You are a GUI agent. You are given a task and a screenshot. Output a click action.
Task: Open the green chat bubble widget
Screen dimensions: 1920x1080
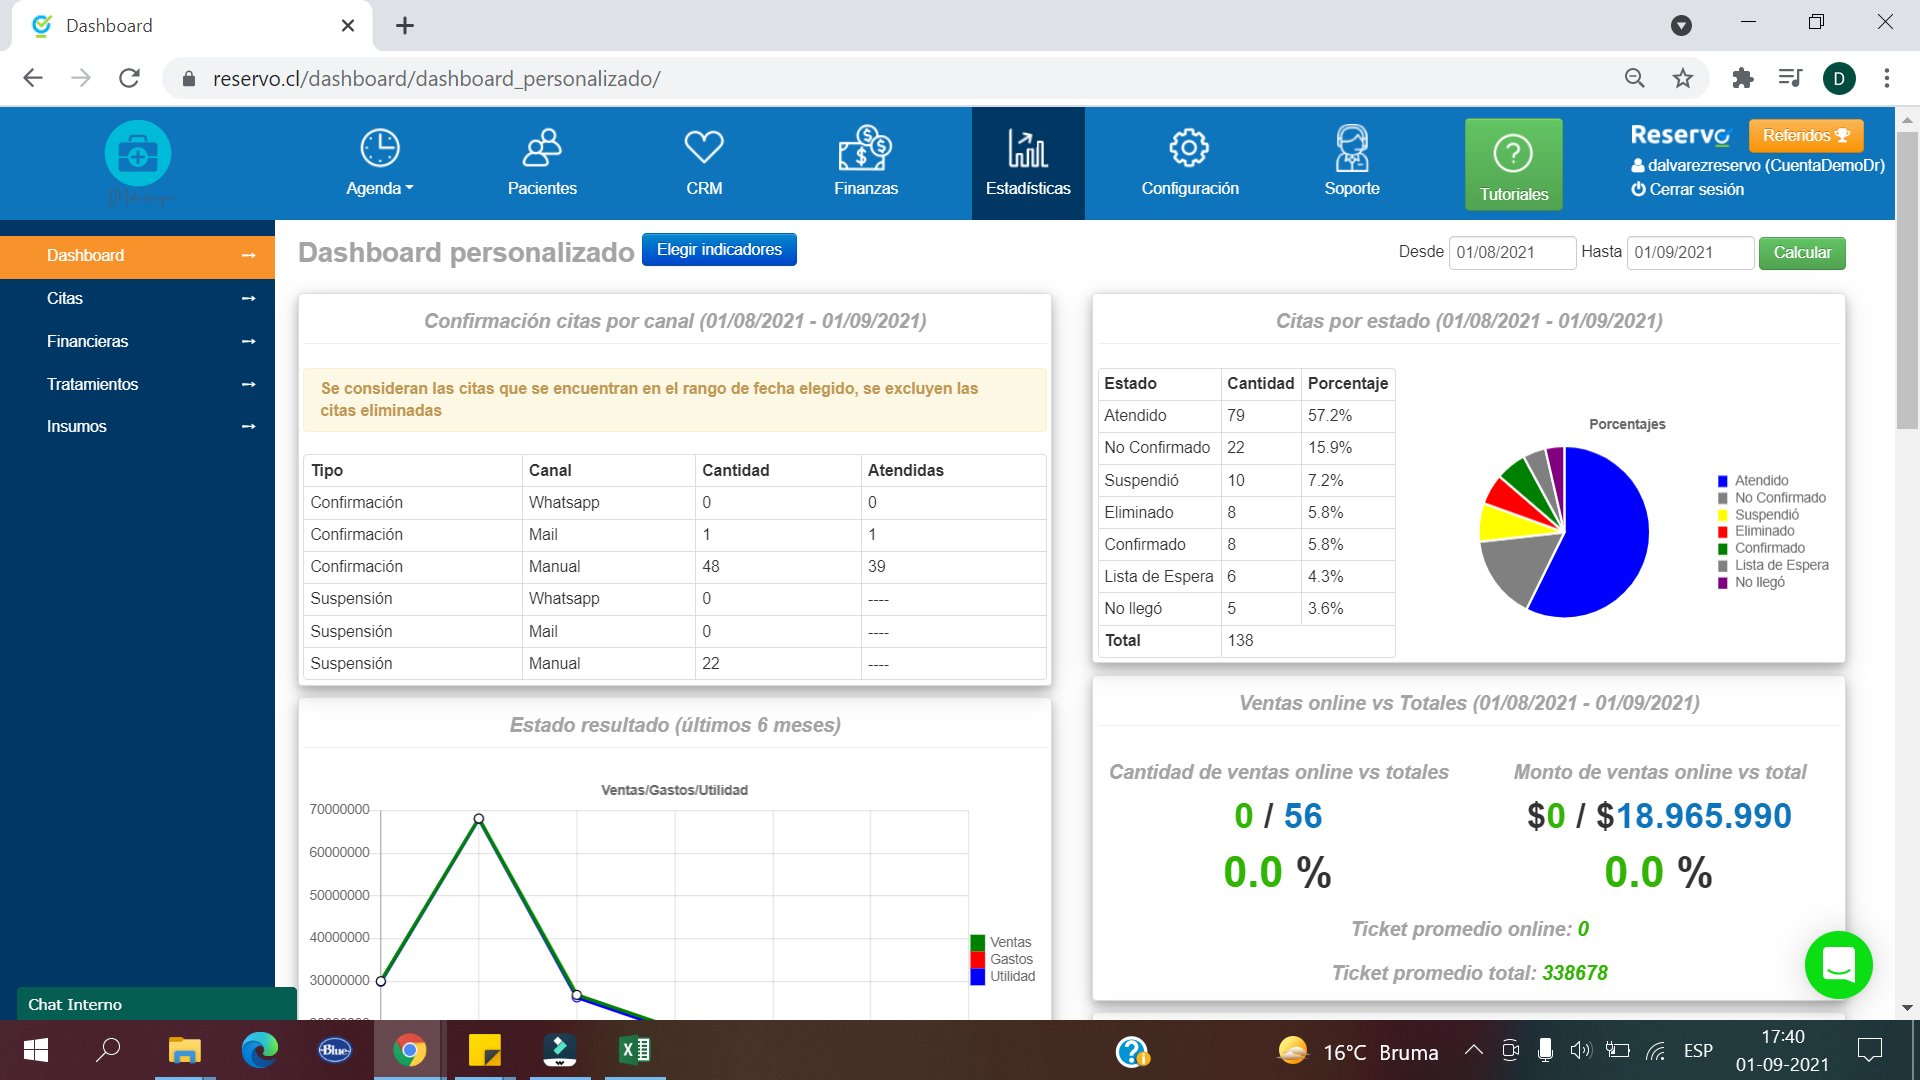coord(1838,965)
